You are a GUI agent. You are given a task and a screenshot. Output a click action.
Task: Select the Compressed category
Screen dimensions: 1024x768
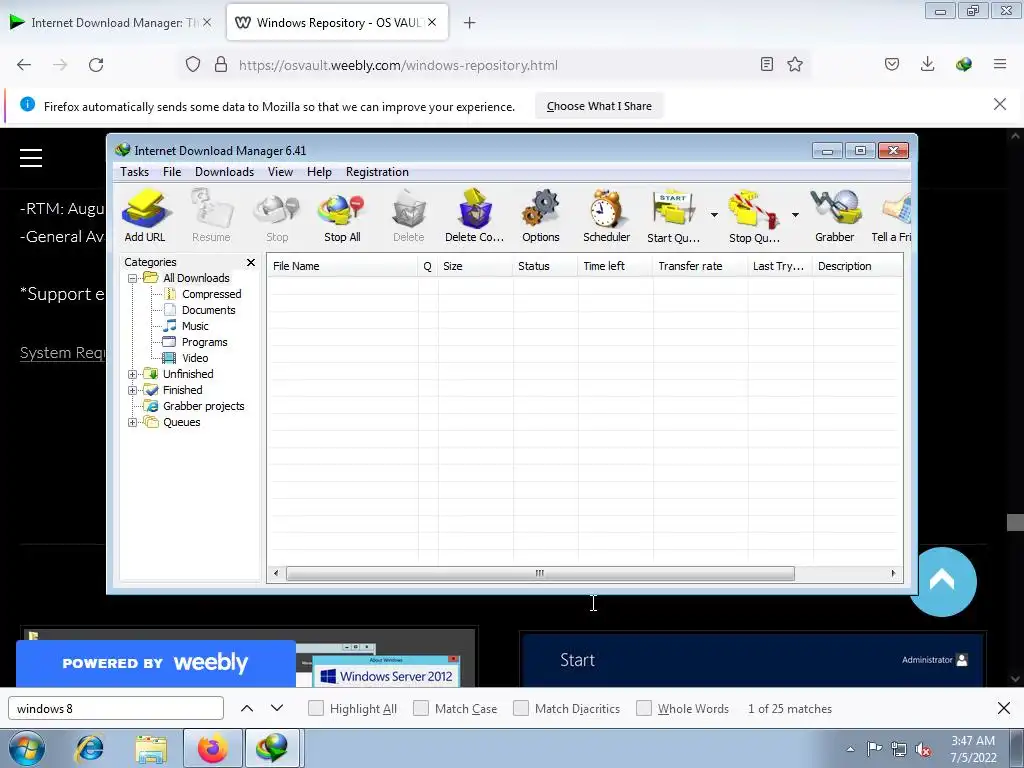click(212, 294)
